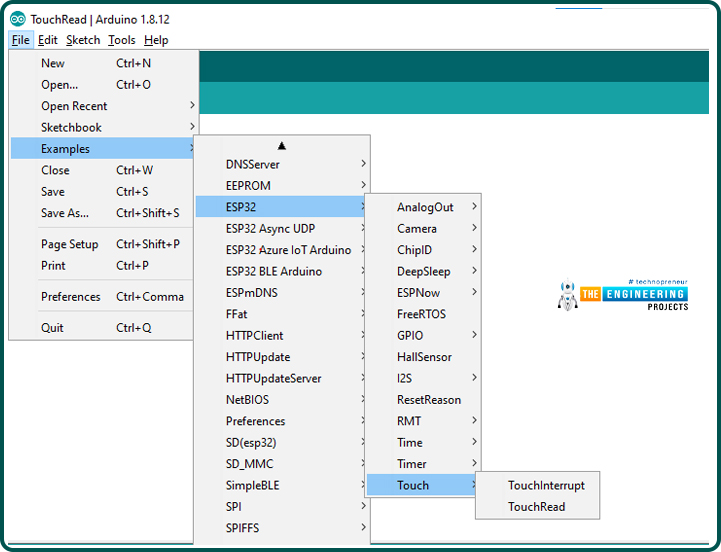Click Quit in the File menu

[52, 328]
